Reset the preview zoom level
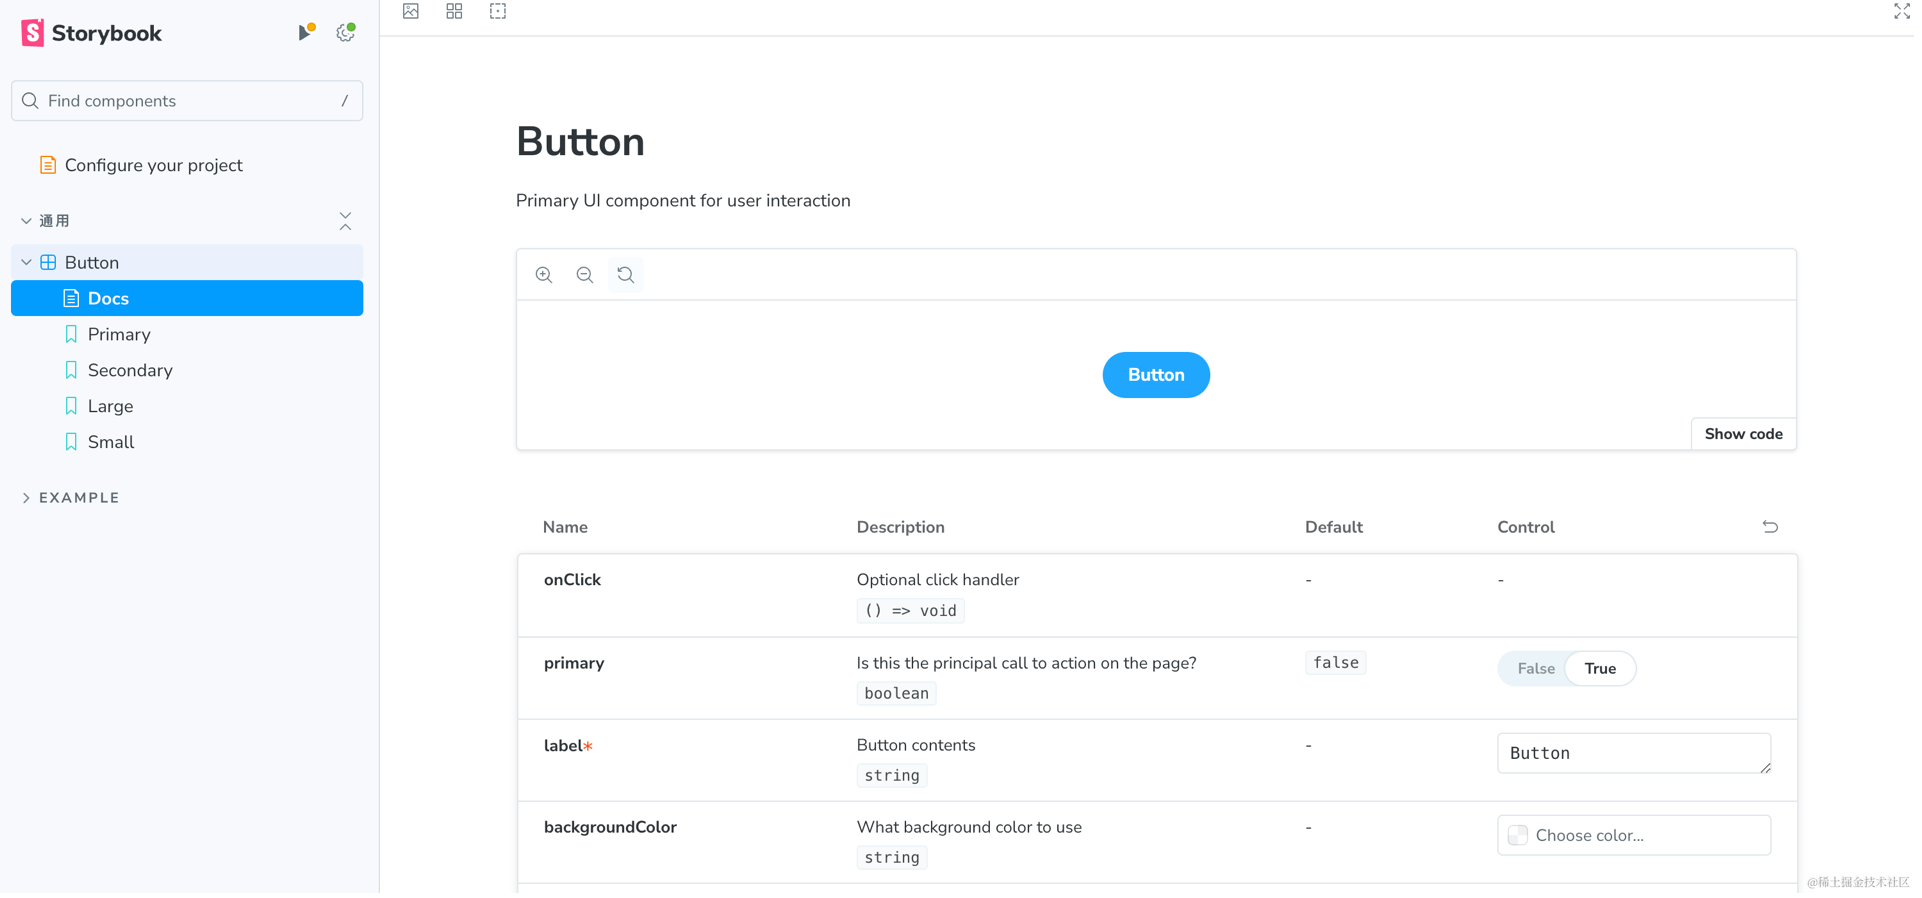The width and height of the screenshot is (1922, 898). (x=626, y=275)
